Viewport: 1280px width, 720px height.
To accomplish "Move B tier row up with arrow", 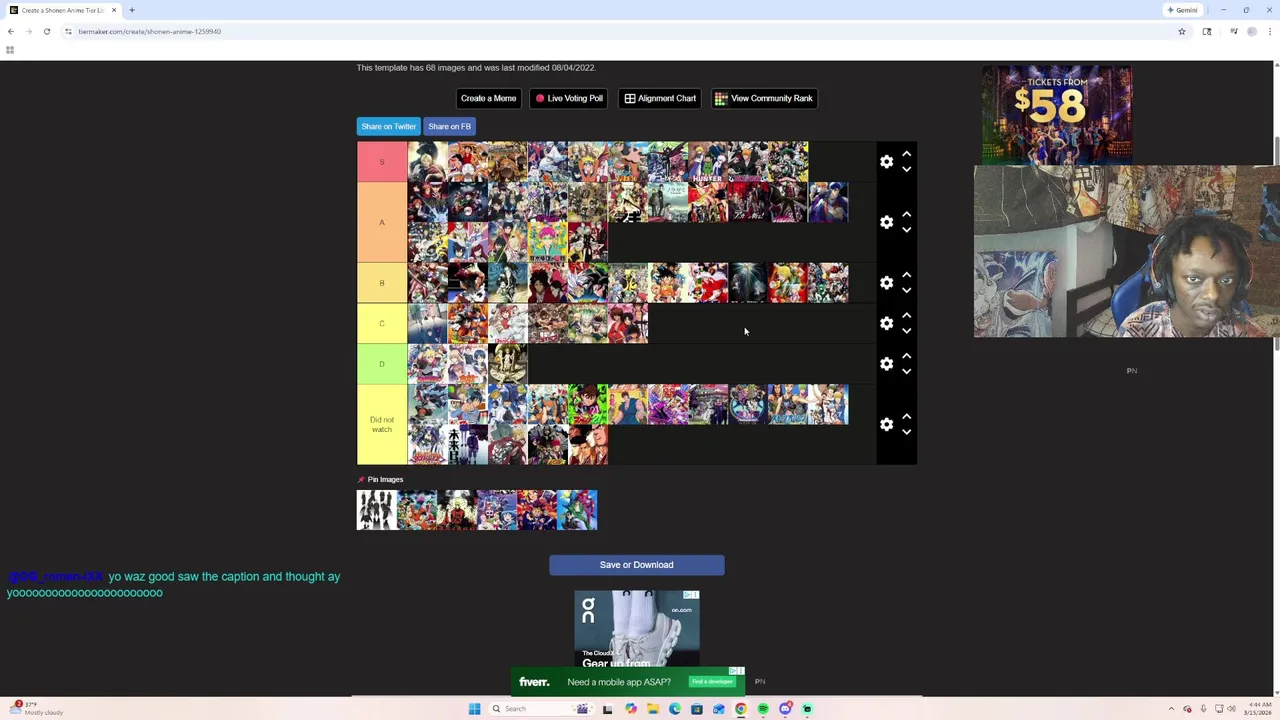I will pos(906,275).
